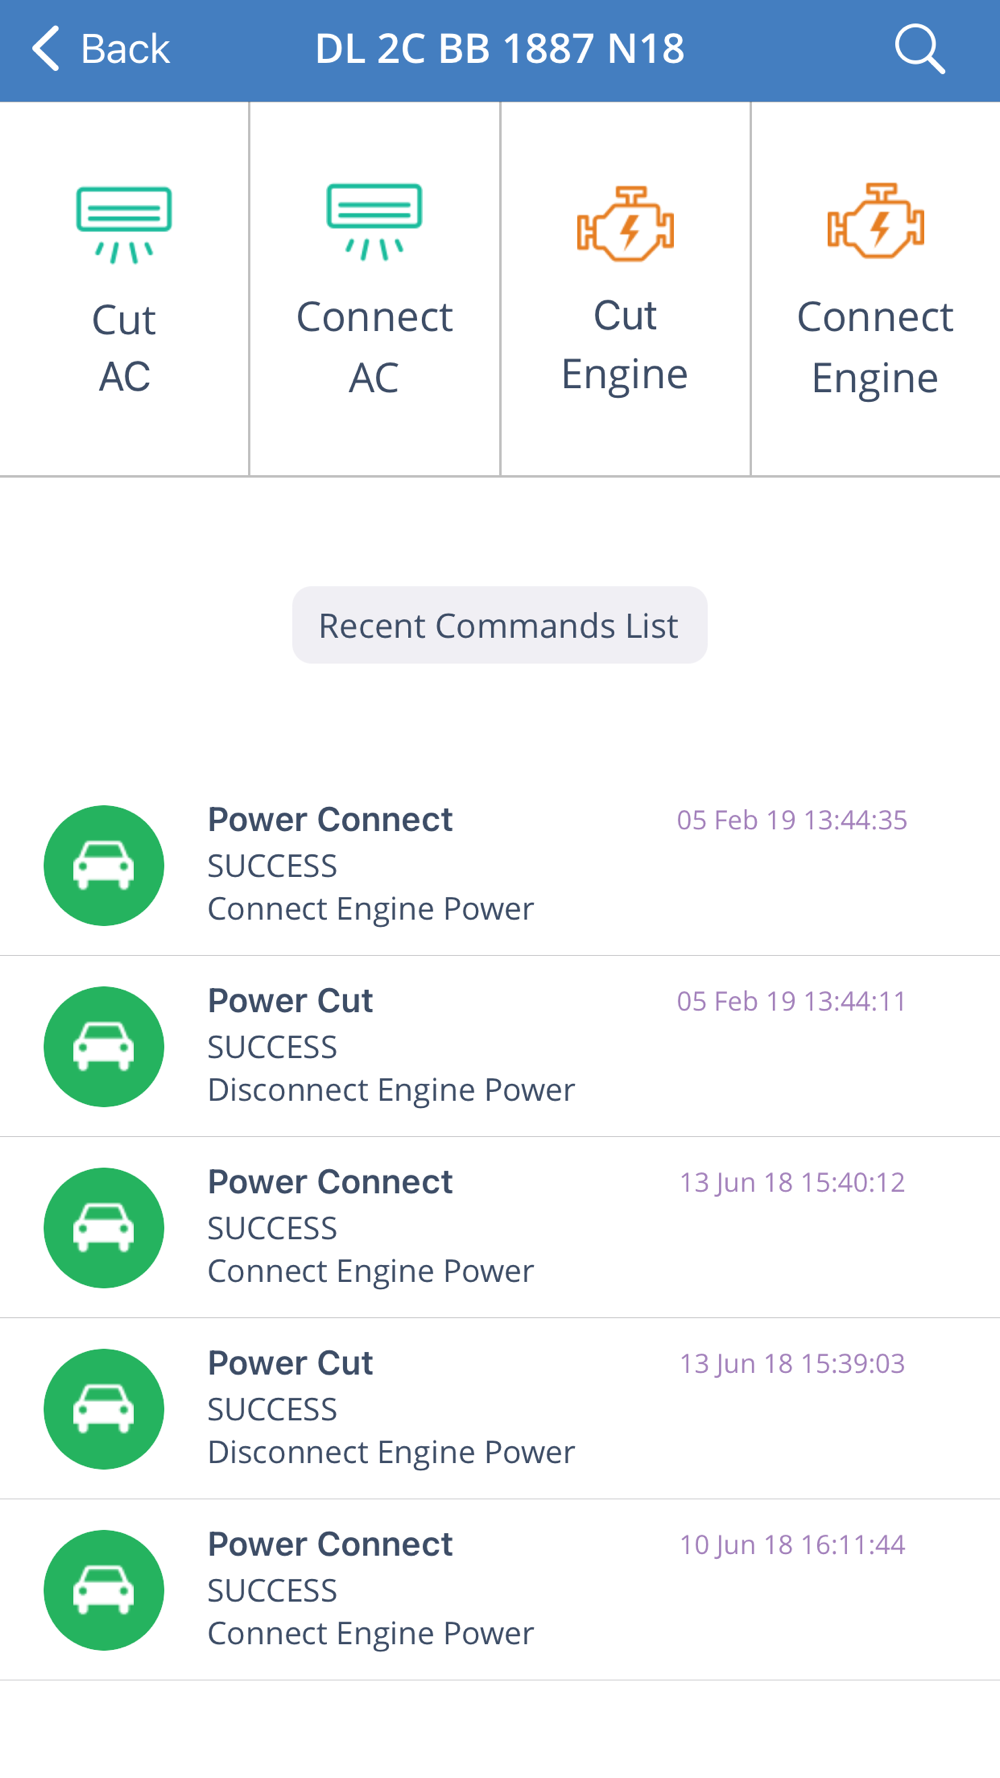Select the Power Cut entry from 05 Feb
Image resolution: width=1000 pixels, height=1778 pixels.
tap(290, 1001)
